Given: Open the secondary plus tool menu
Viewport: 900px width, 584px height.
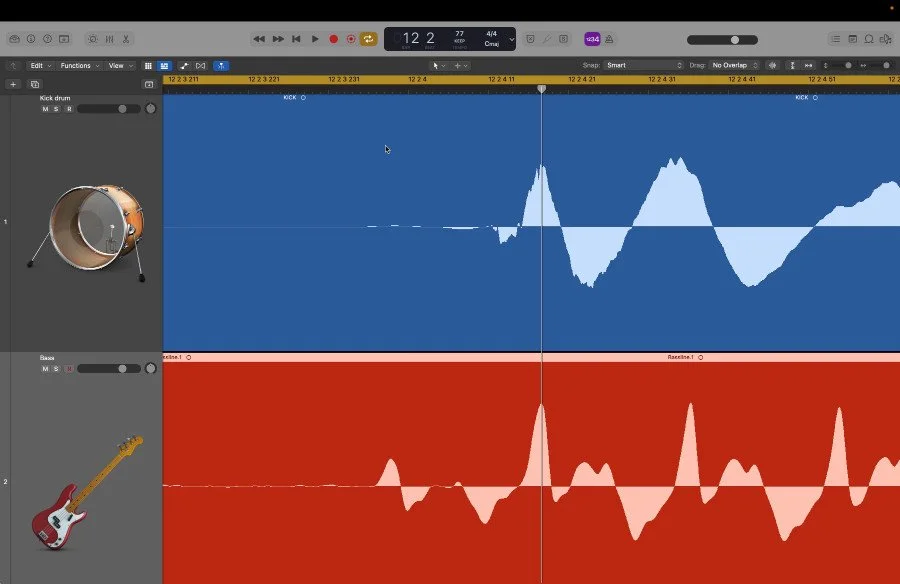Looking at the screenshot, I should pos(461,65).
